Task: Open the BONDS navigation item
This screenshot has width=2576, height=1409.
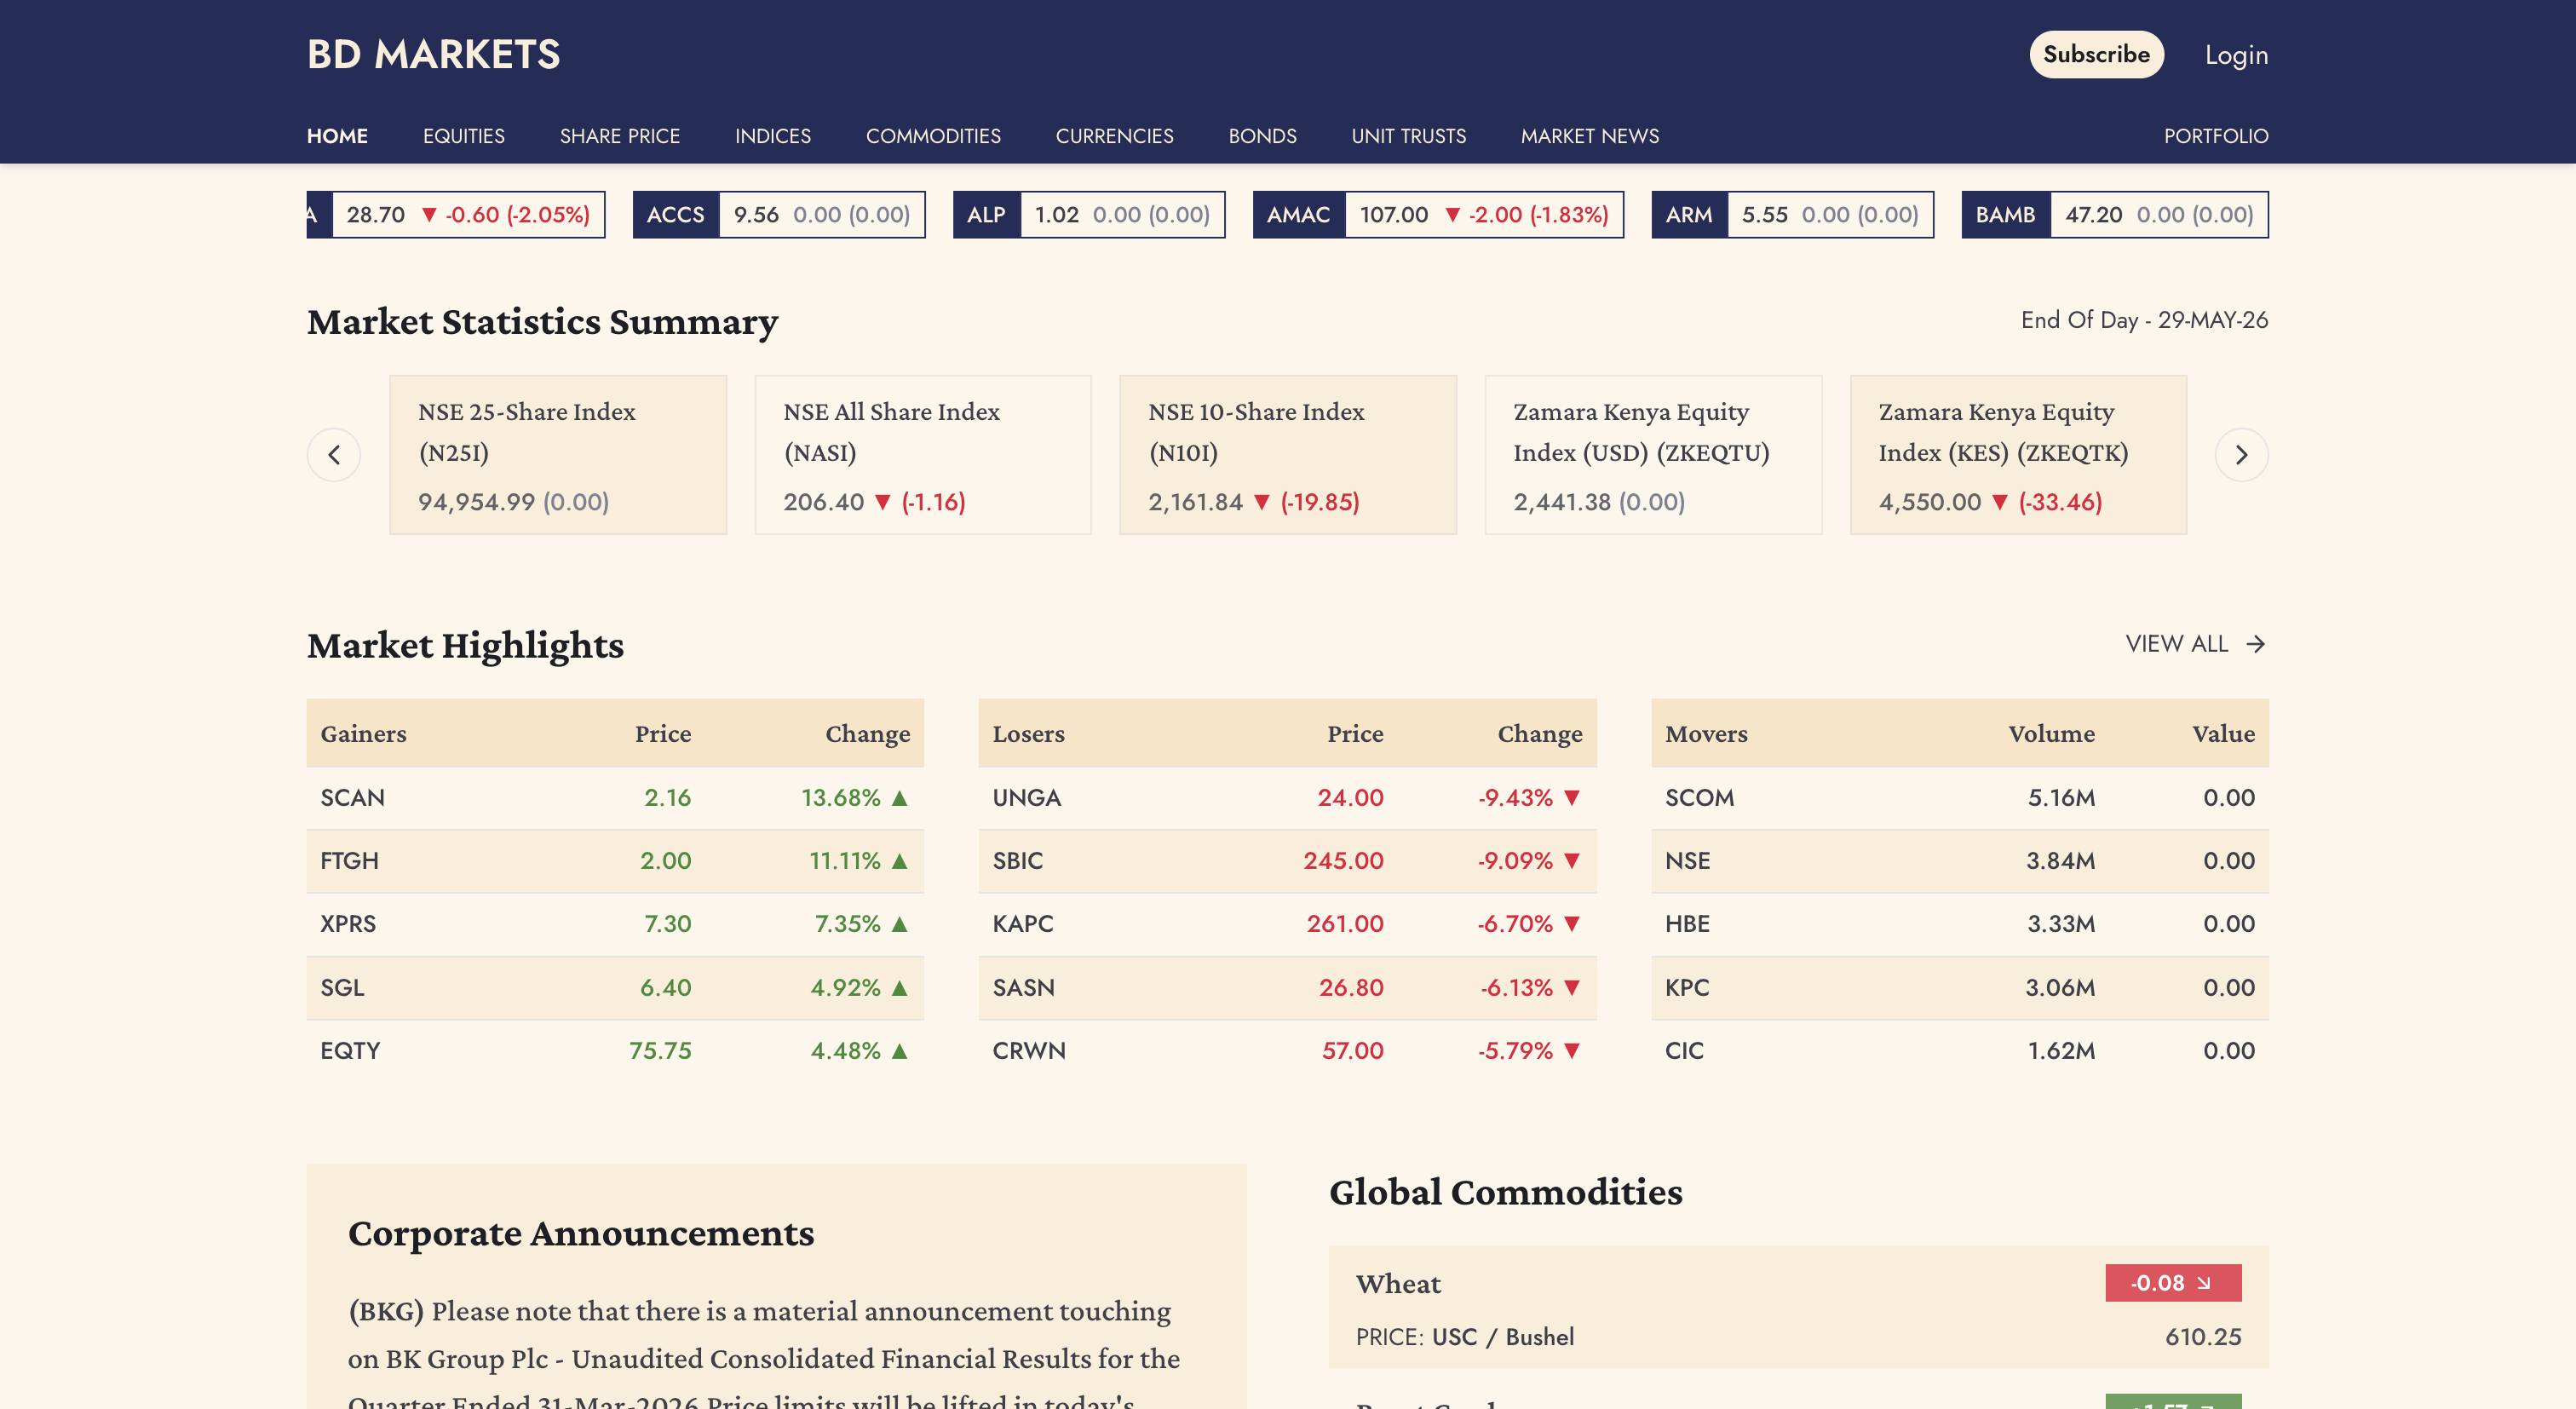Action: coord(1262,136)
